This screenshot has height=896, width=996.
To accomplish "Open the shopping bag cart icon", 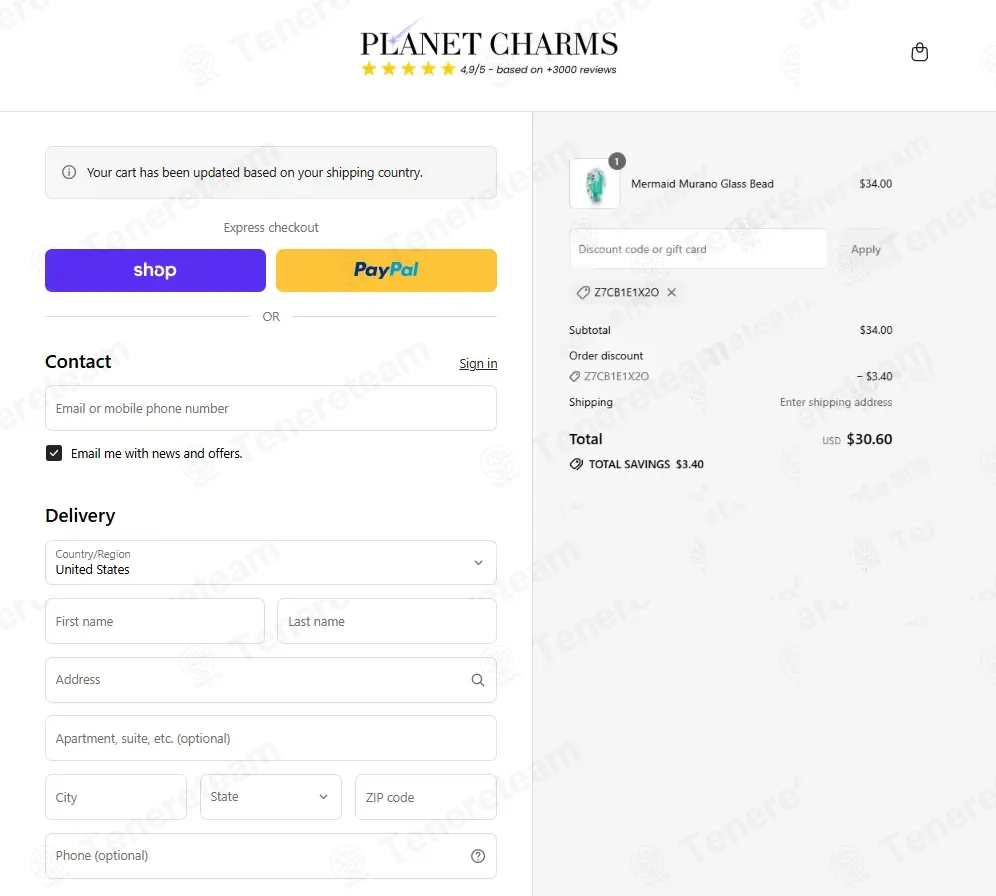I will click(x=919, y=51).
